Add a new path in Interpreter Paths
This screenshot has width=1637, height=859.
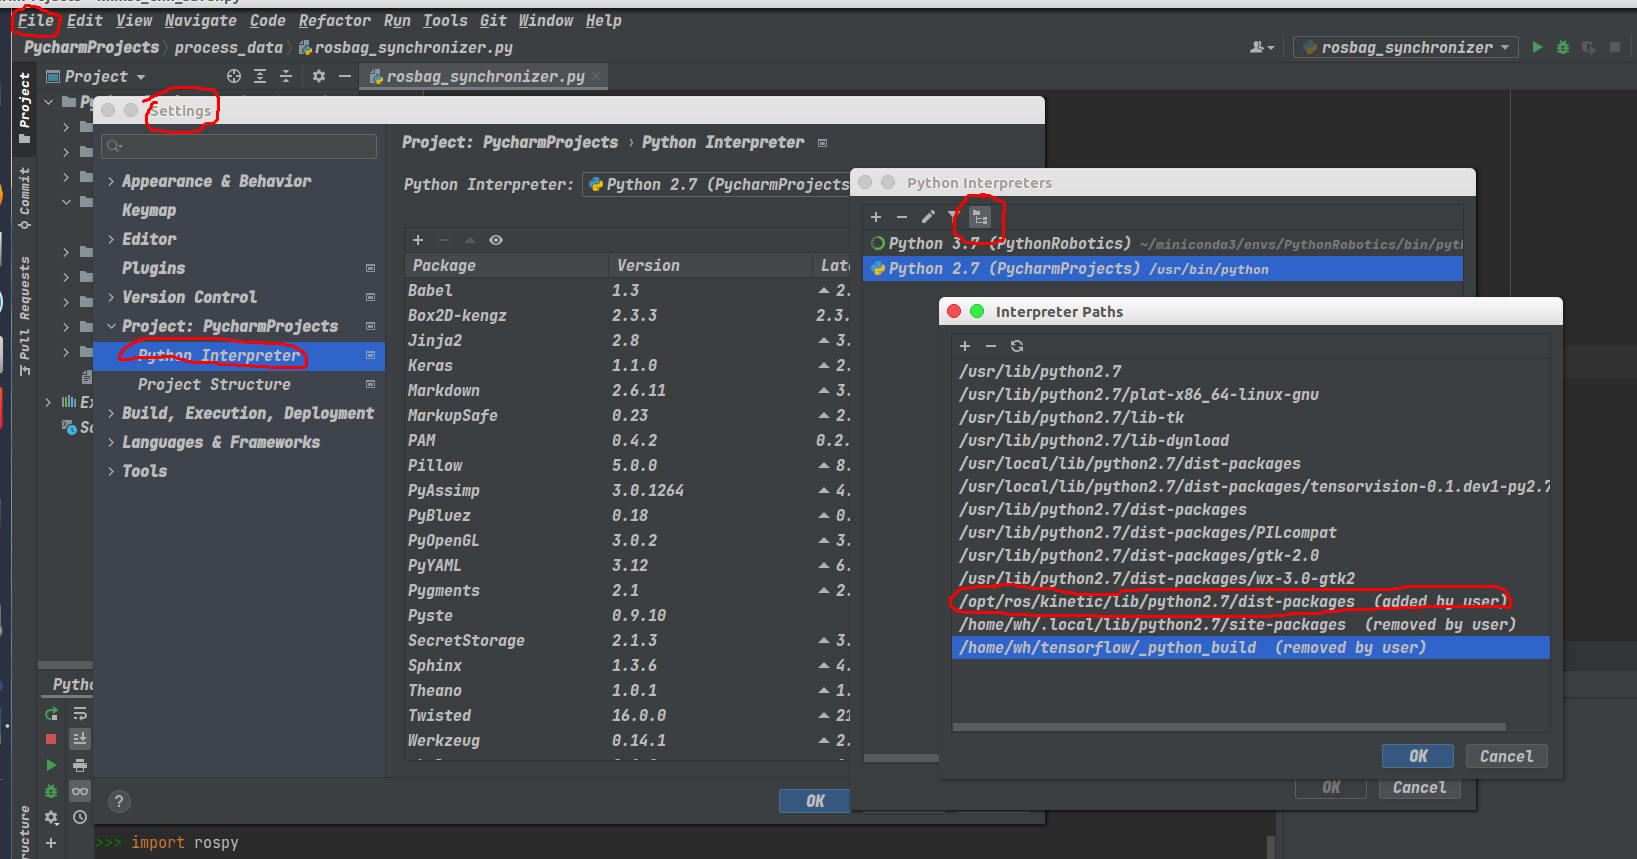click(x=965, y=346)
